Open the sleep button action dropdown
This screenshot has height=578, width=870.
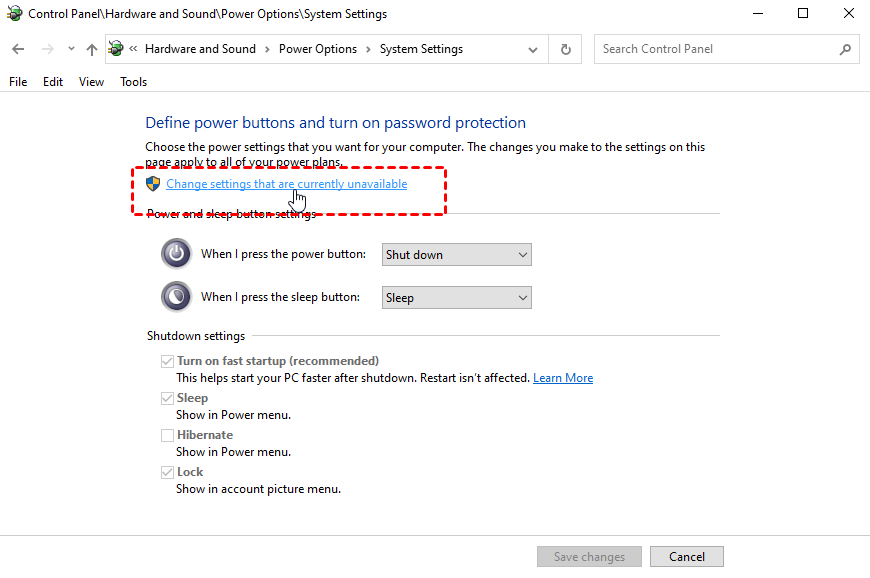[457, 298]
